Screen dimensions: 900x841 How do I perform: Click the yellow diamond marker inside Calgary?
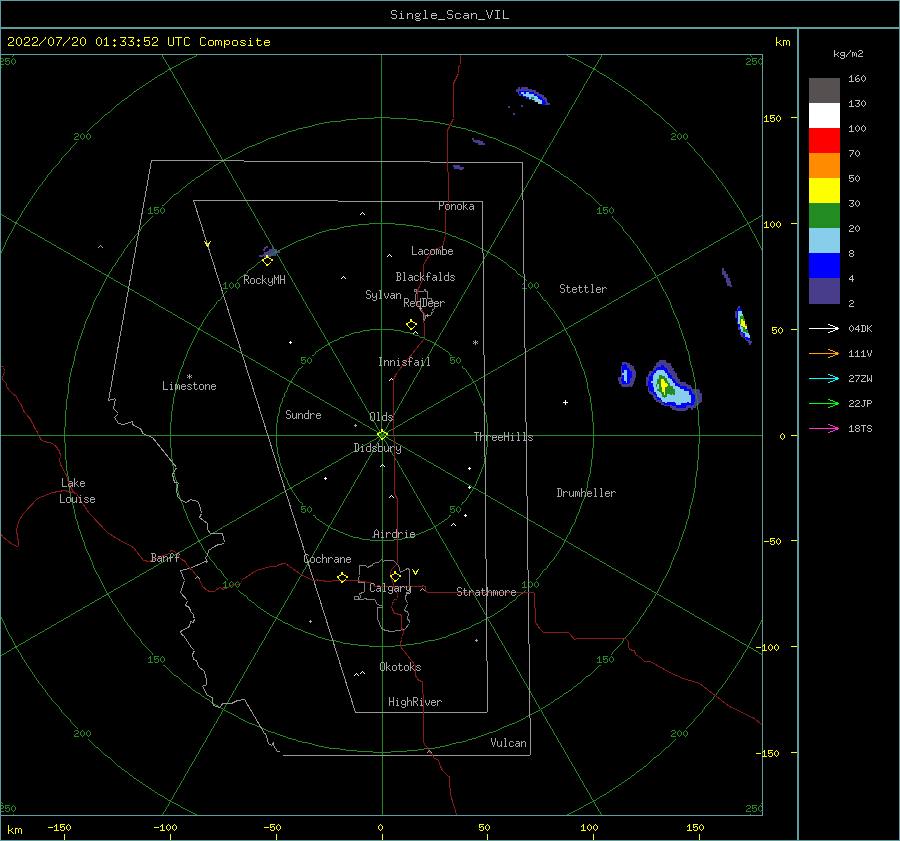point(395,576)
